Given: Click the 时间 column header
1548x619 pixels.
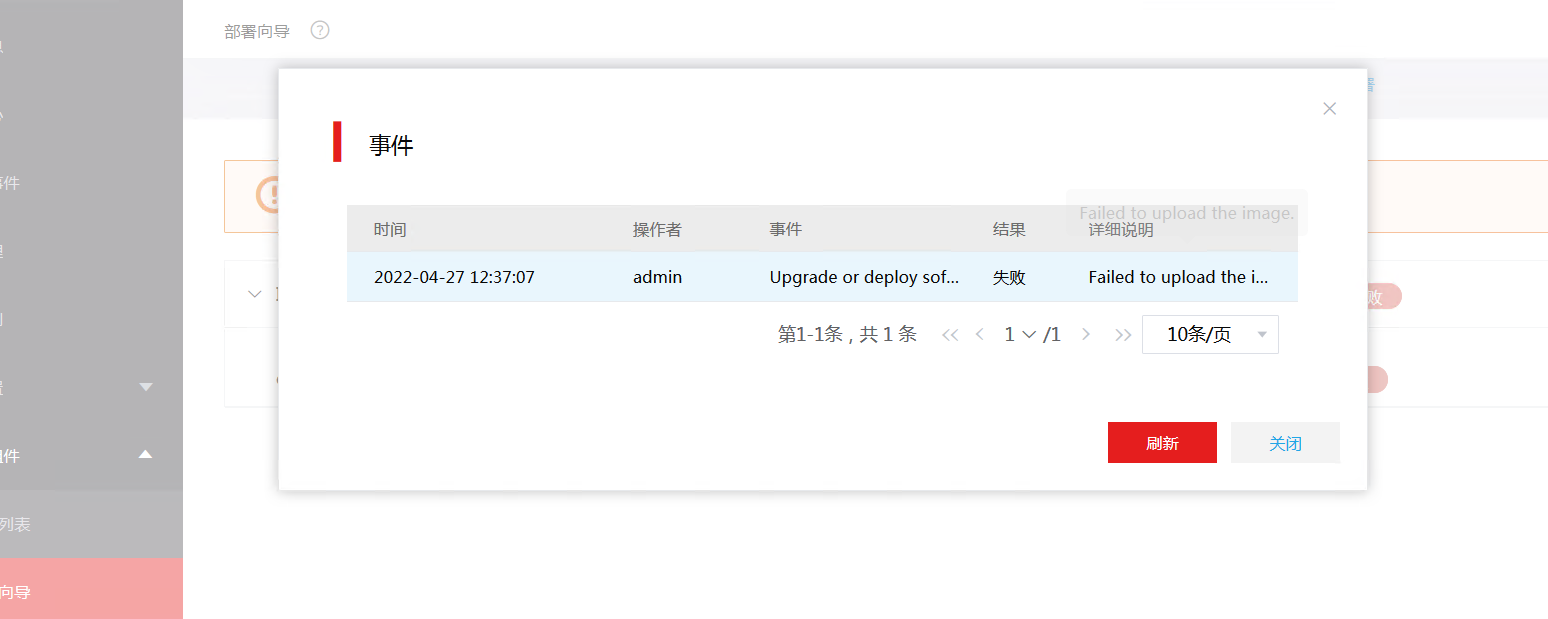Looking at the screenshot, I should (x=390, y=230).
